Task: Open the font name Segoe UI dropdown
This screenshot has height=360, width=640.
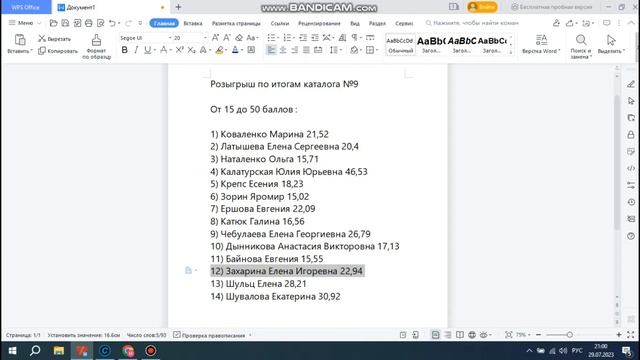Action: click(170, 38)
